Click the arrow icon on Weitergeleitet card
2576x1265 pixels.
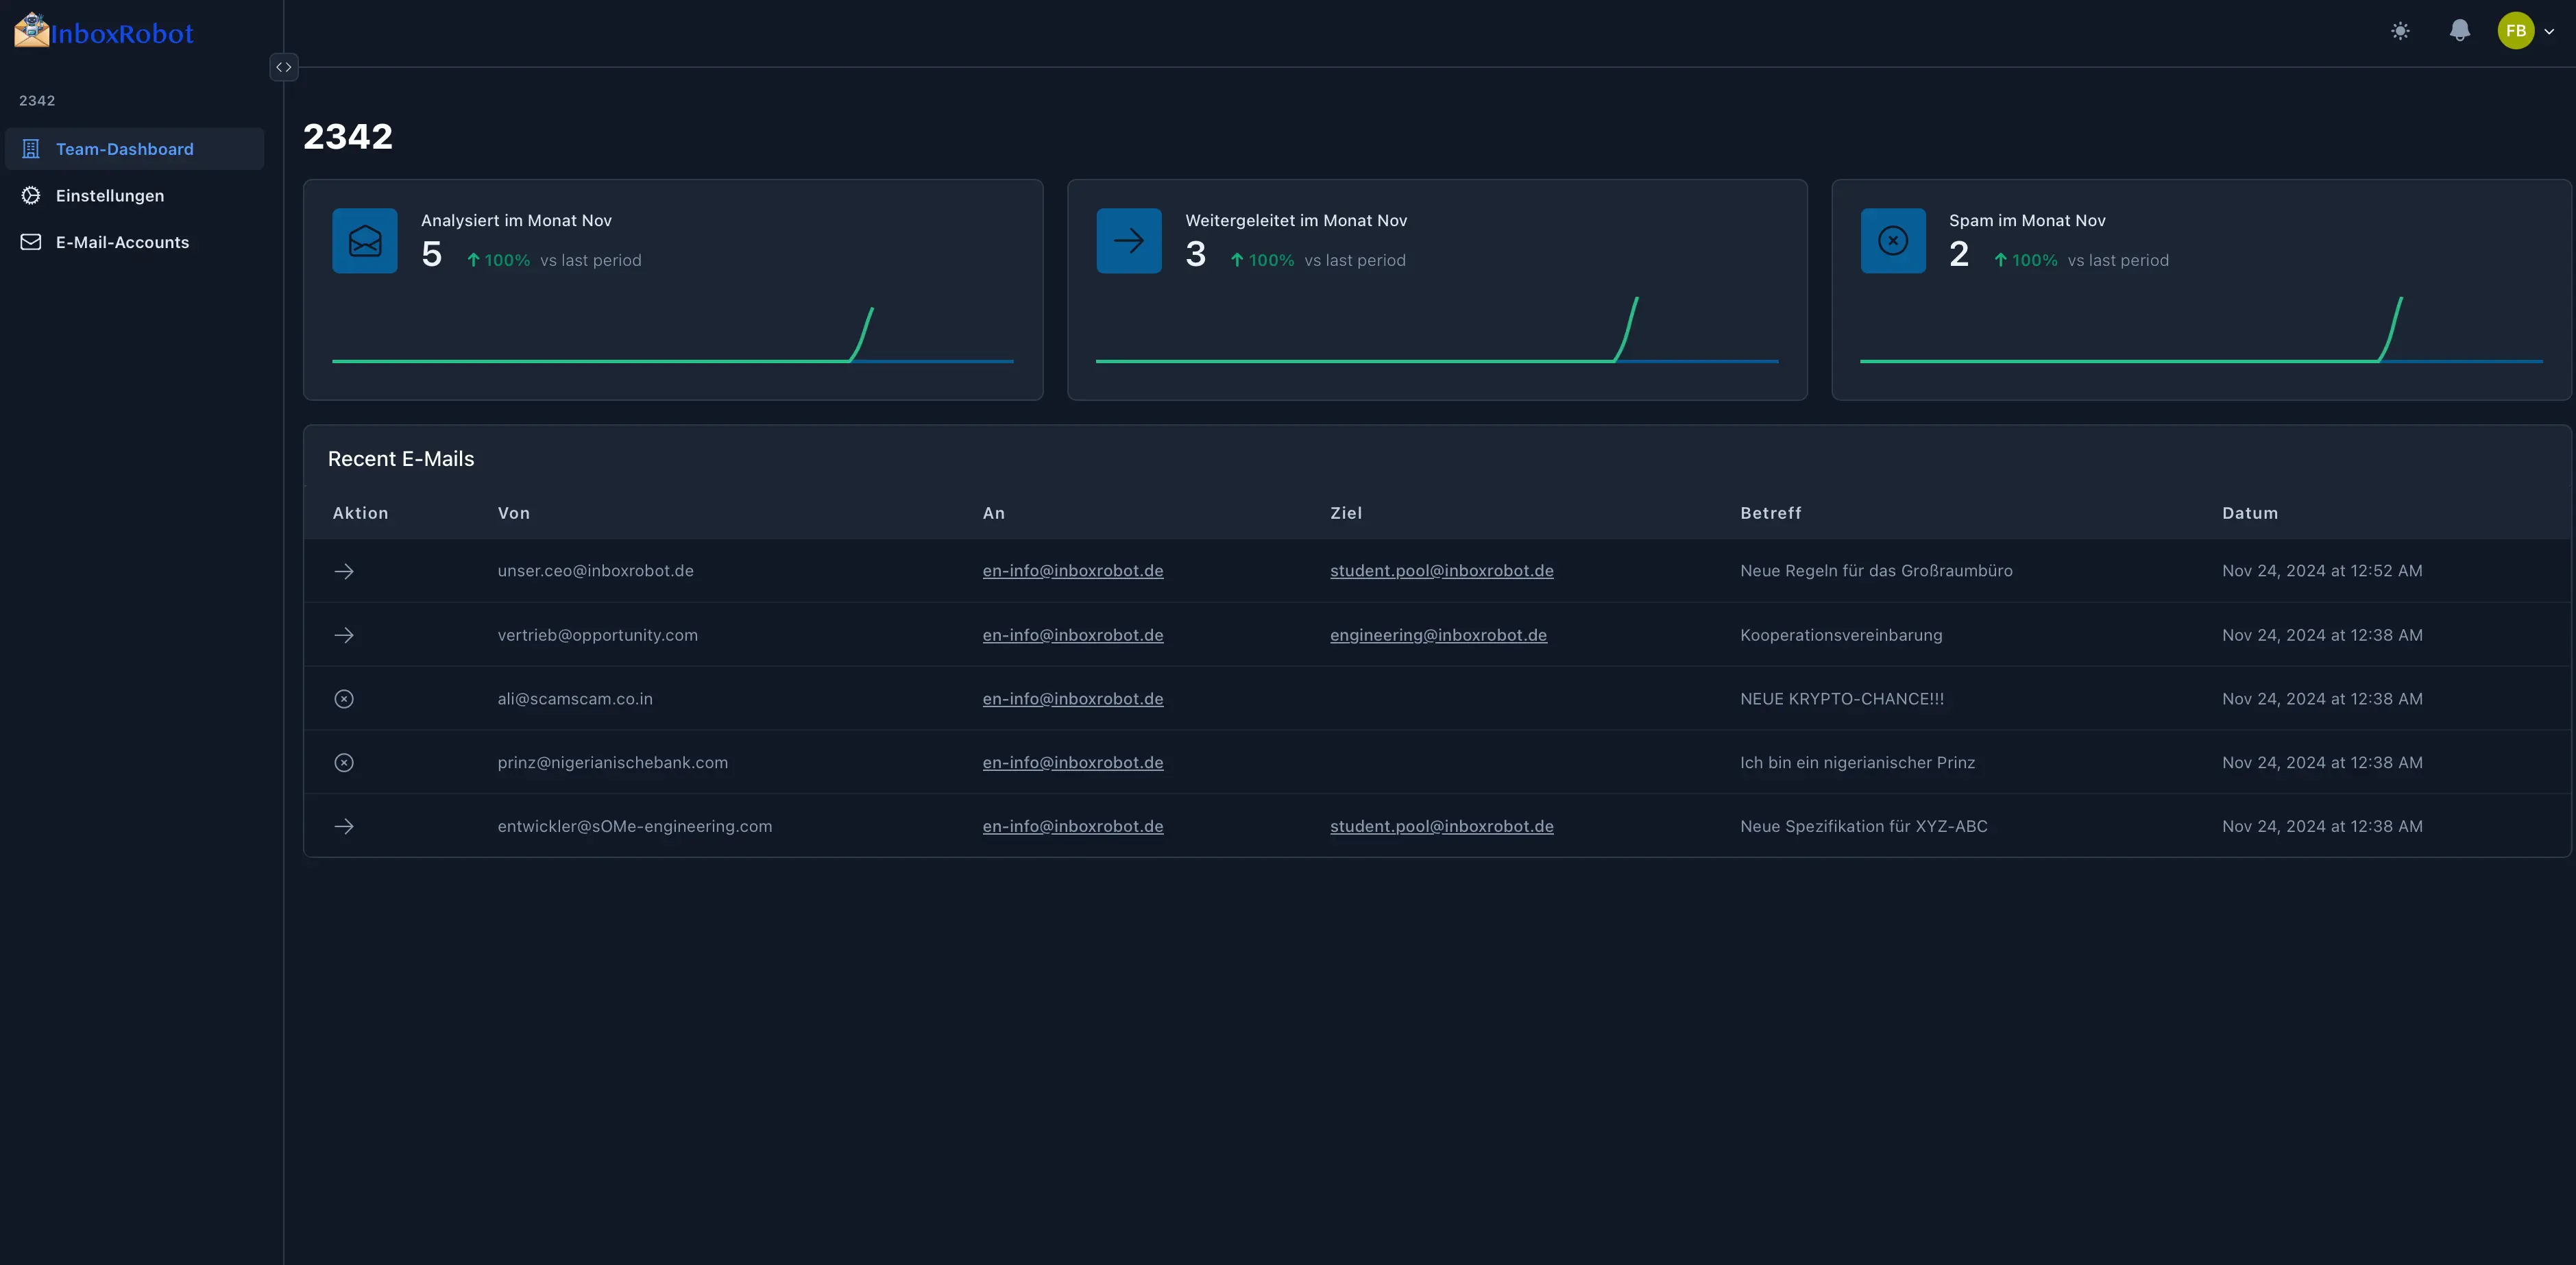pyautogui.click(x=1129, y=241)
